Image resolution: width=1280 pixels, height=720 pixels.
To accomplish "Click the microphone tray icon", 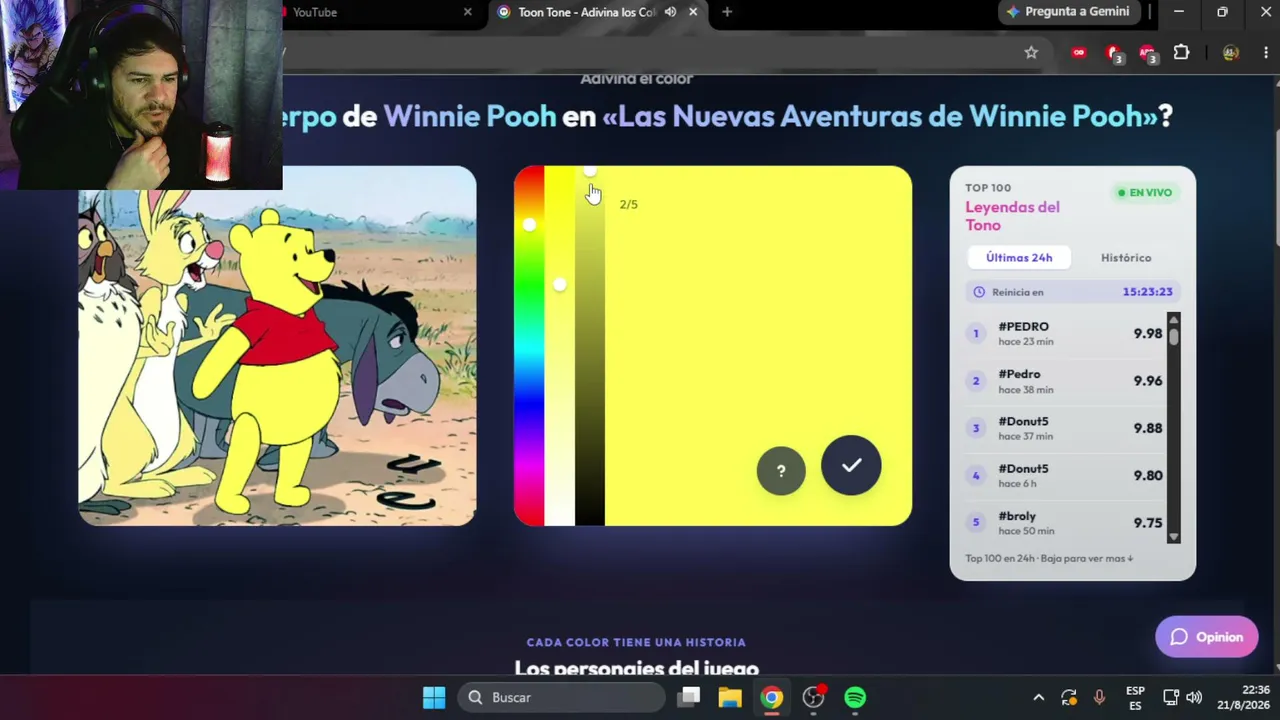I will click(x=1099, y=697).
